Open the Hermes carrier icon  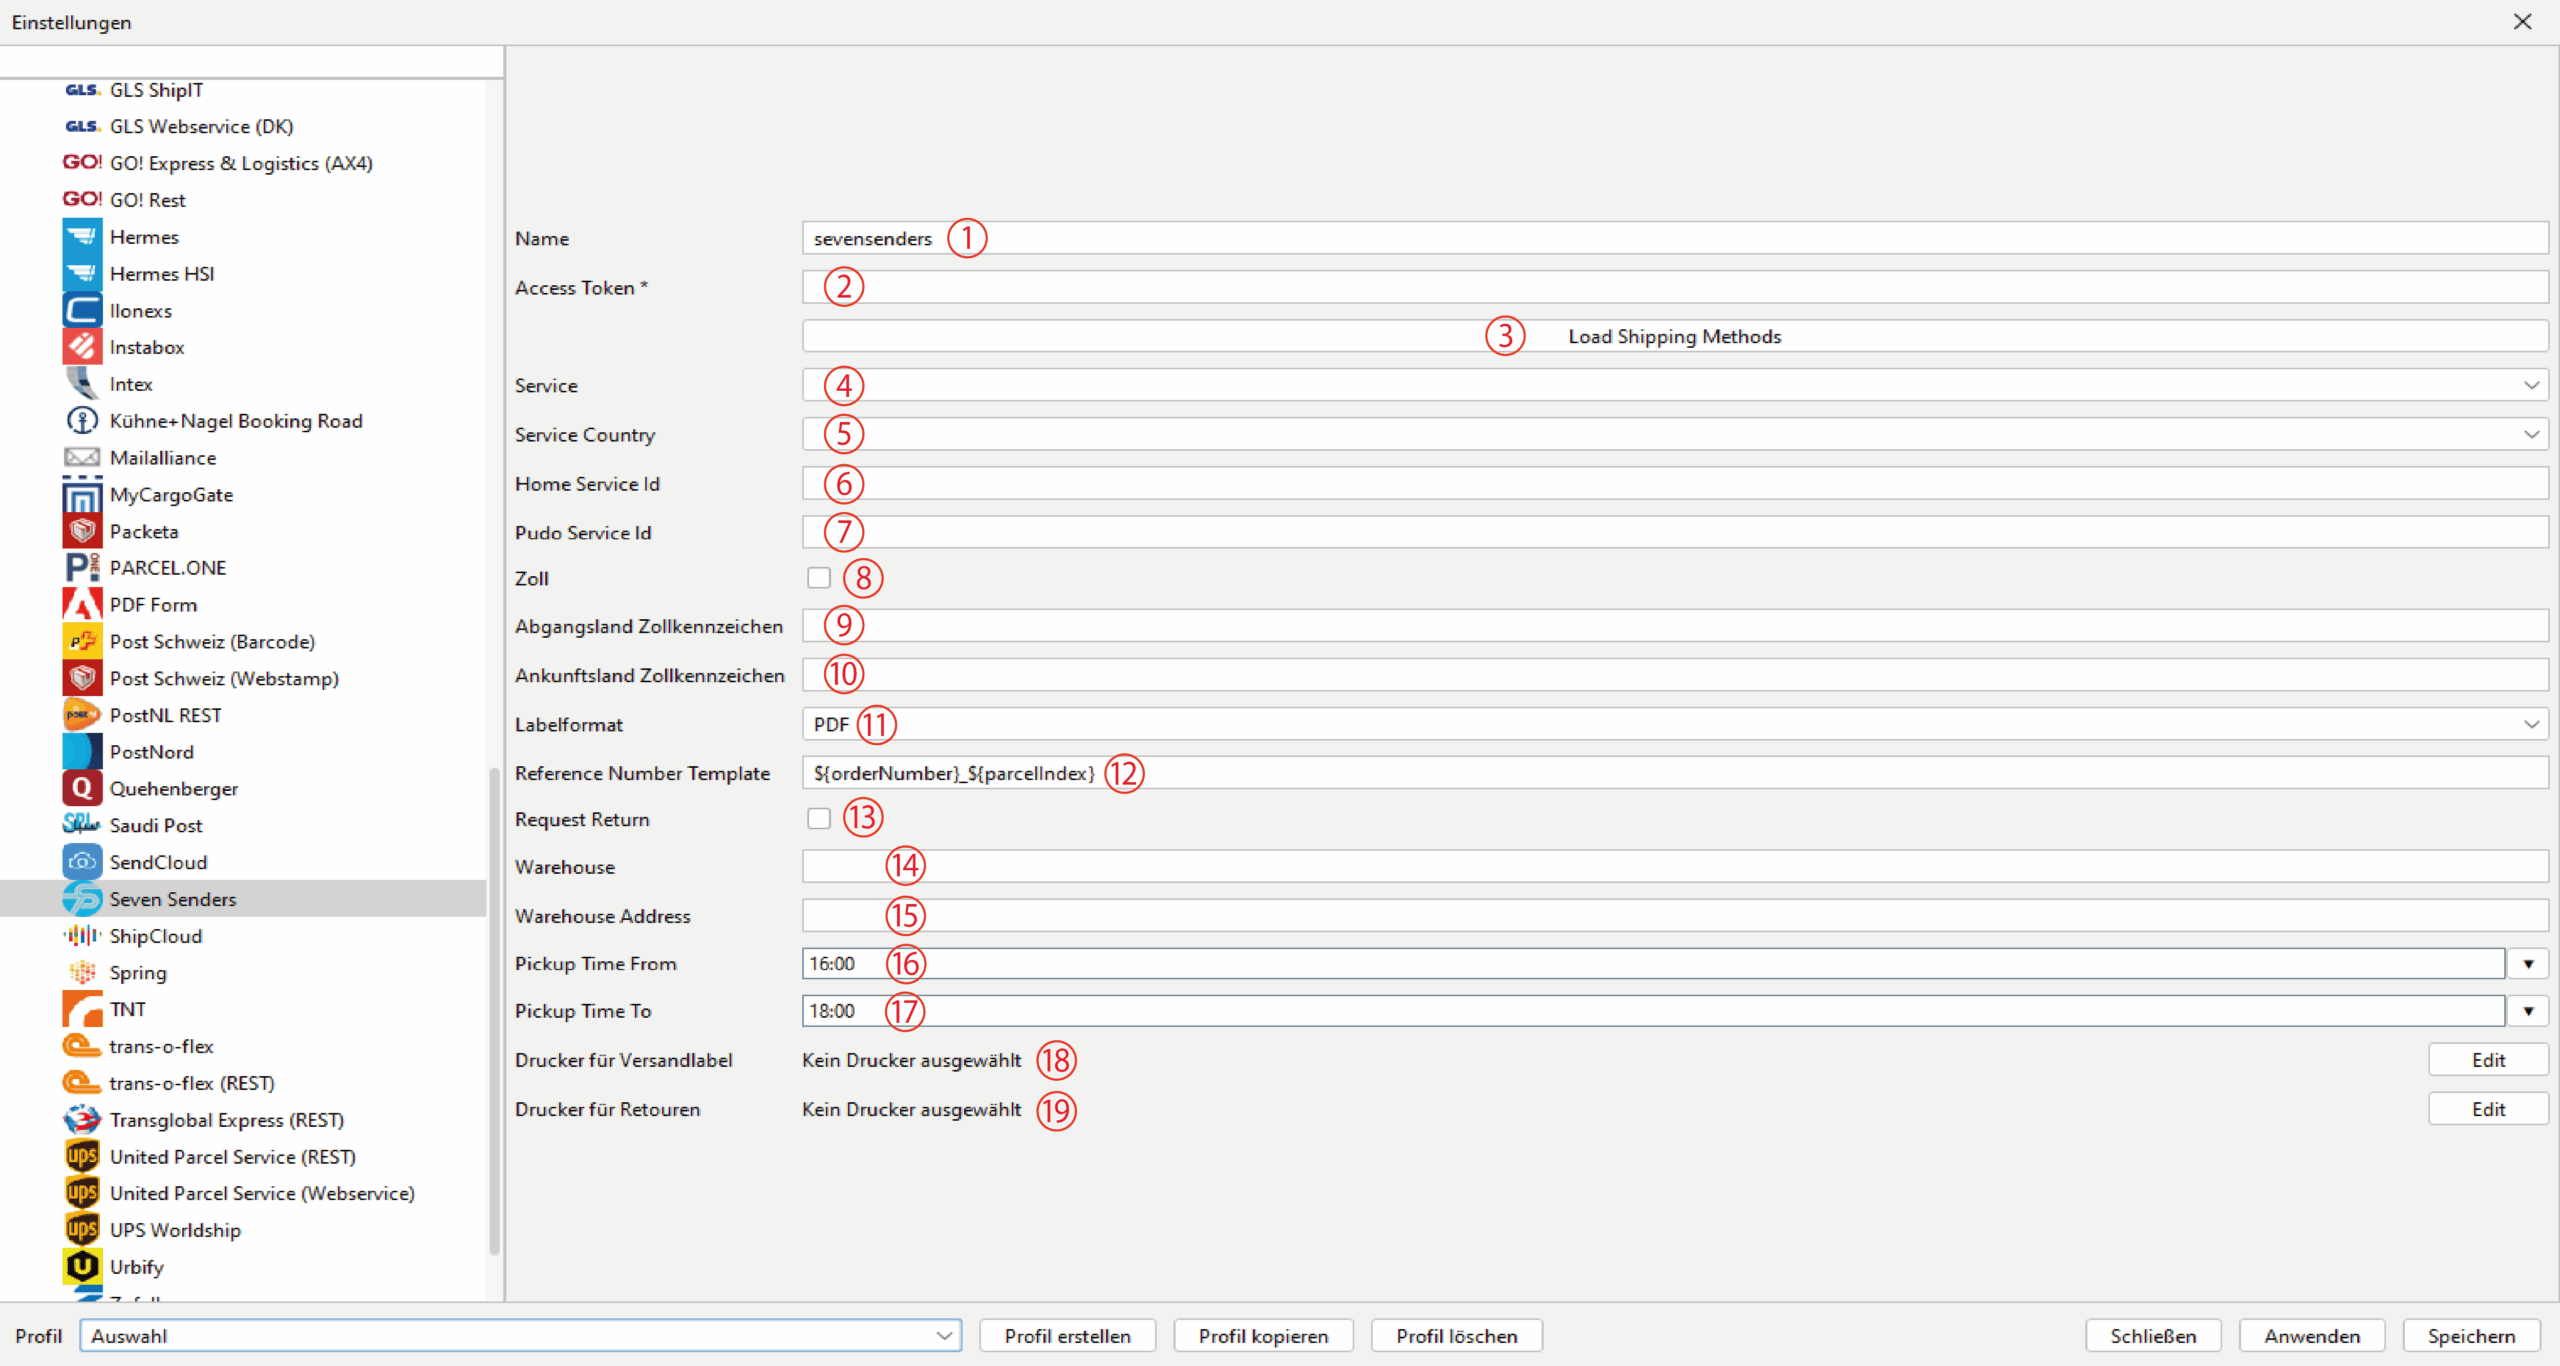[82, 237]
